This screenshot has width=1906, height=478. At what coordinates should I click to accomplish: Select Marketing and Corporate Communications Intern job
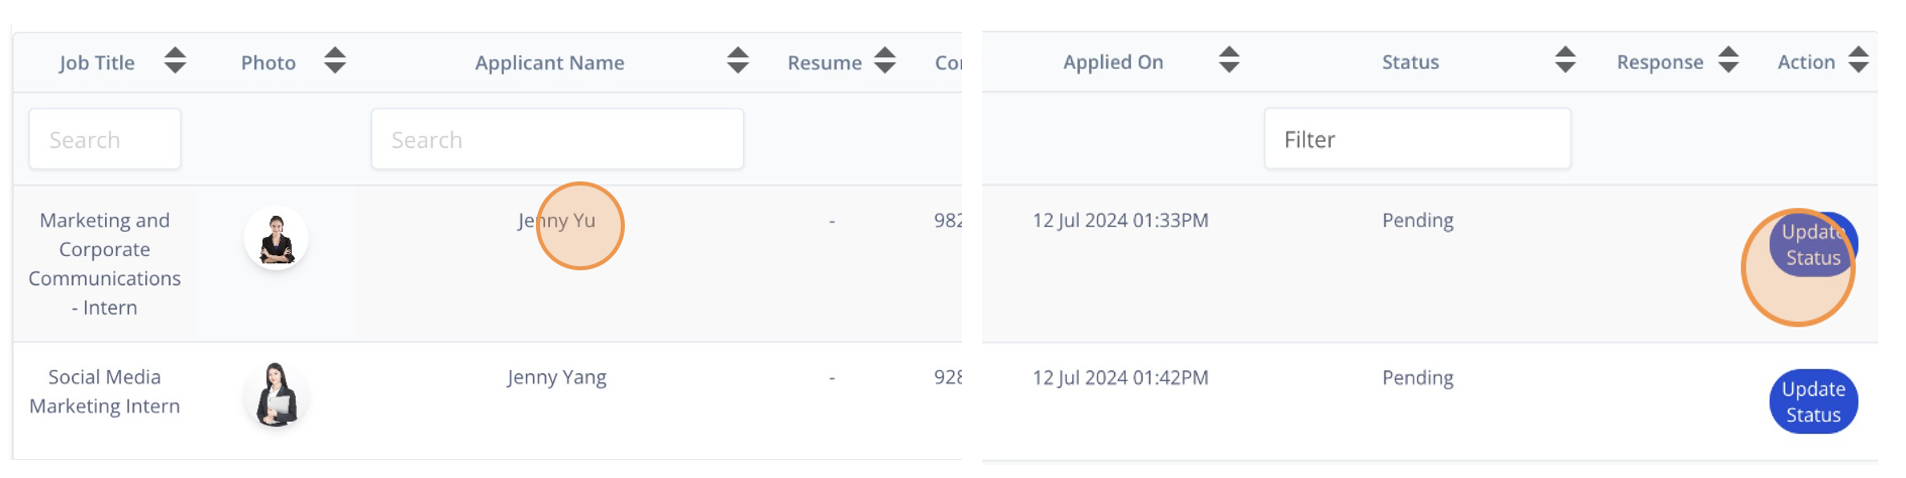105,264
